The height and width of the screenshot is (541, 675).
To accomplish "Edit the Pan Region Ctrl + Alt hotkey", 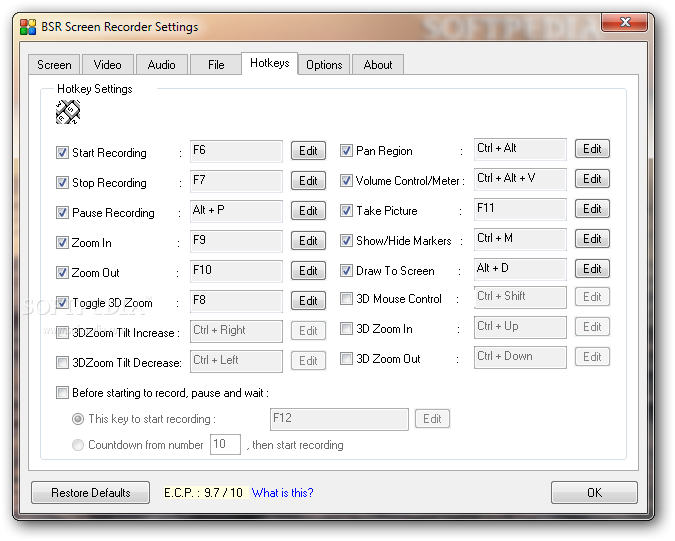I will [x=592, y=148].
